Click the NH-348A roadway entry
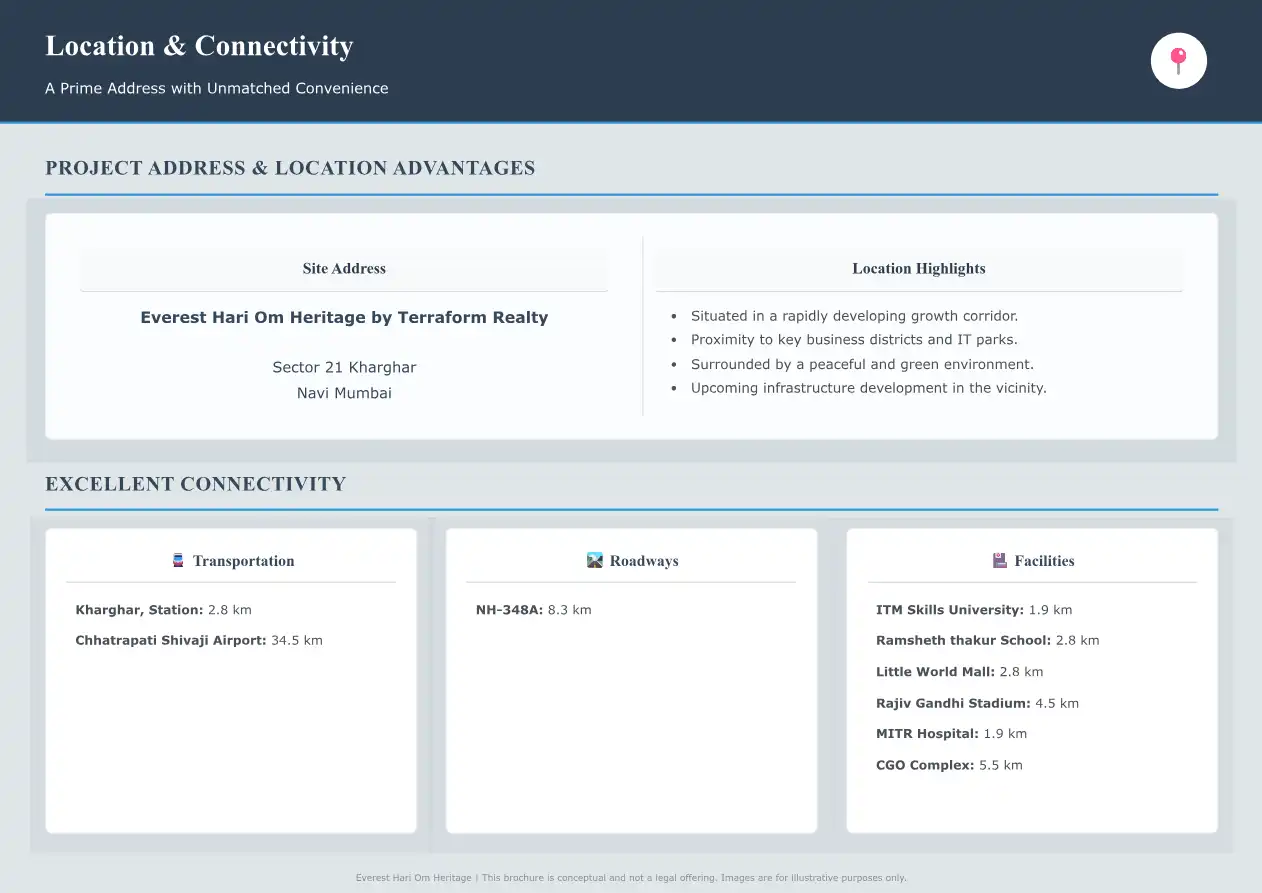Viewport: 1262px width, 893px height. [533, 609]
